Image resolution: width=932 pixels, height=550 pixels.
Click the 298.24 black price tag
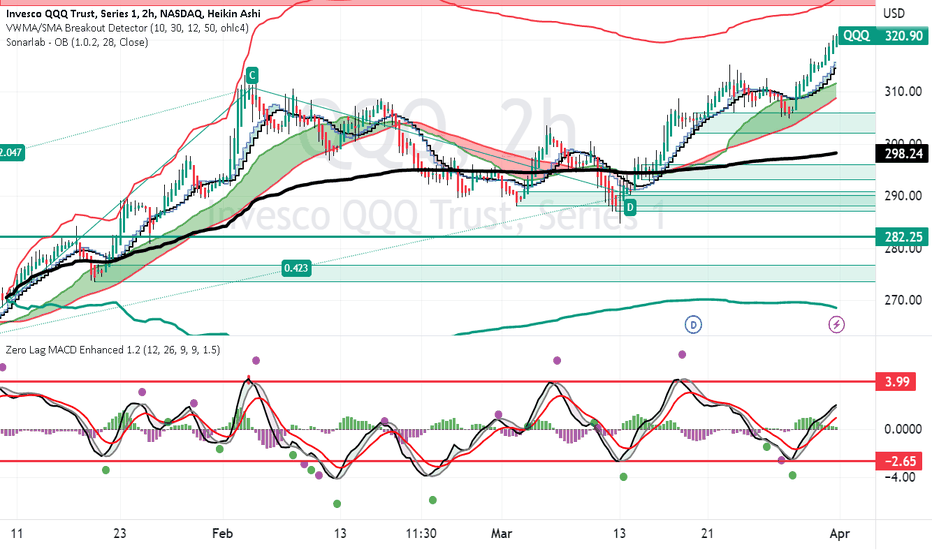click(903, 154)
